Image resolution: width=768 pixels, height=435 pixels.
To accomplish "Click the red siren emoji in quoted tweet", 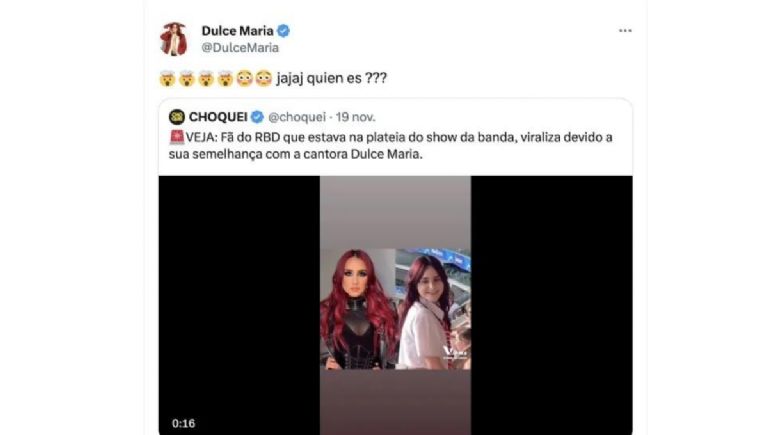I will [x=177, y=138].
